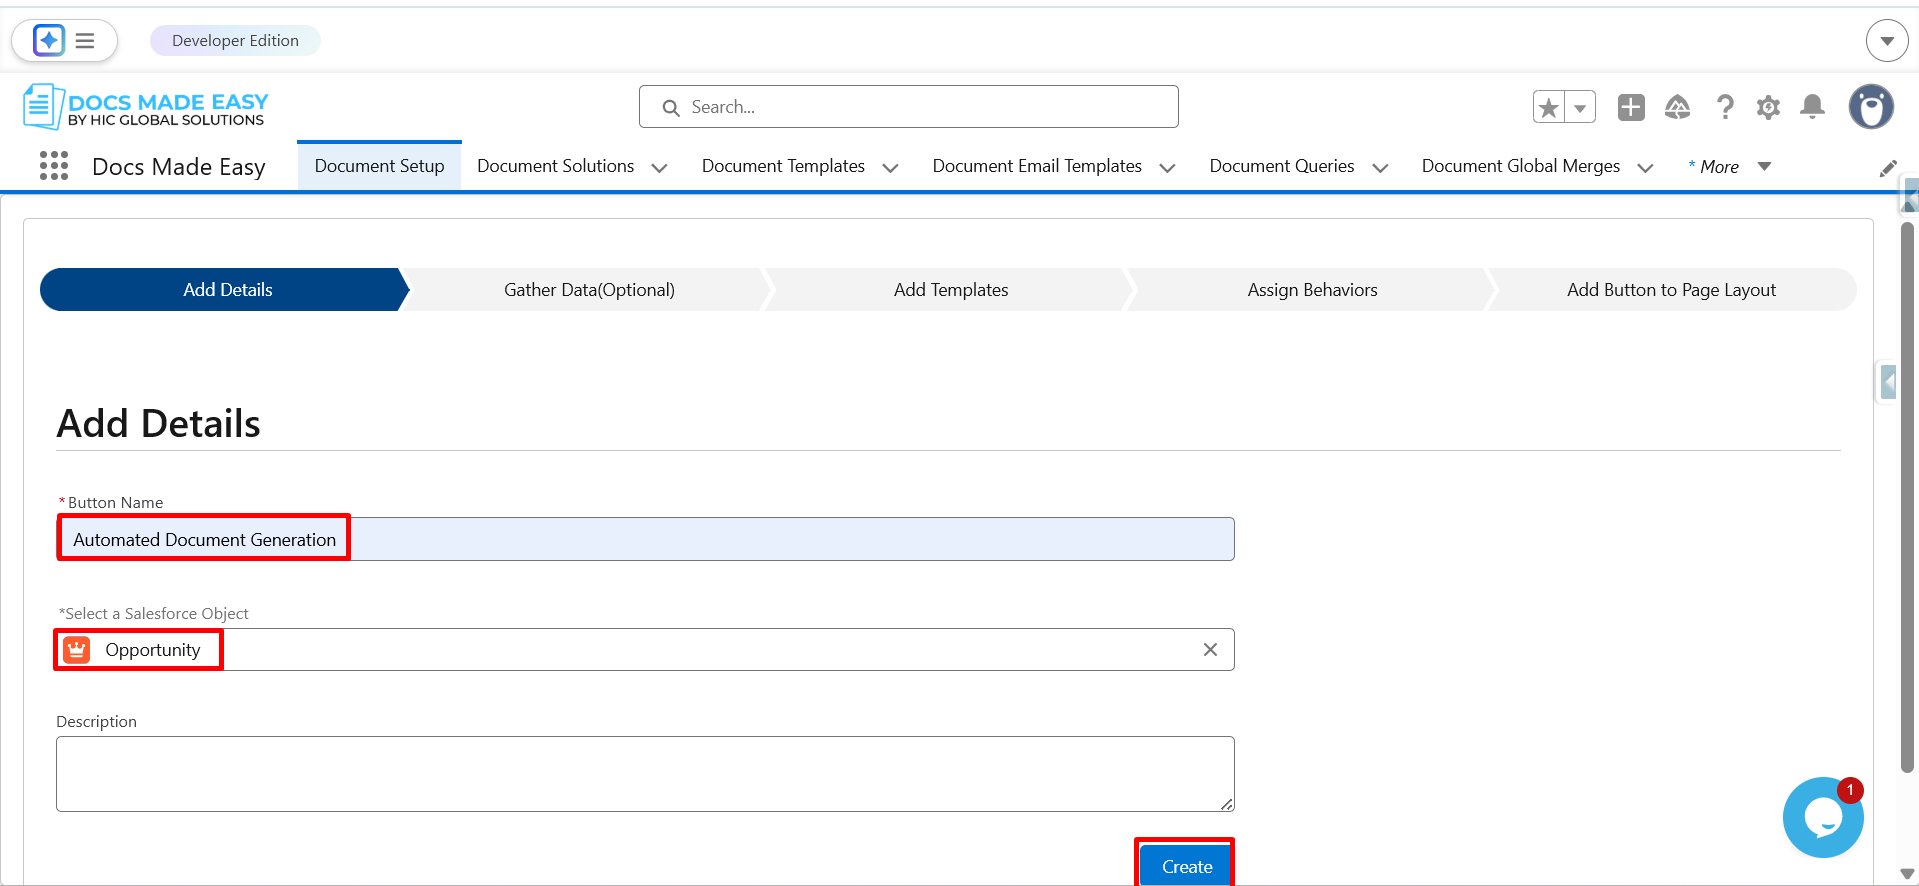
Task: Expand the Document Solutions menu chevron
Action: (x=659, y=168)
